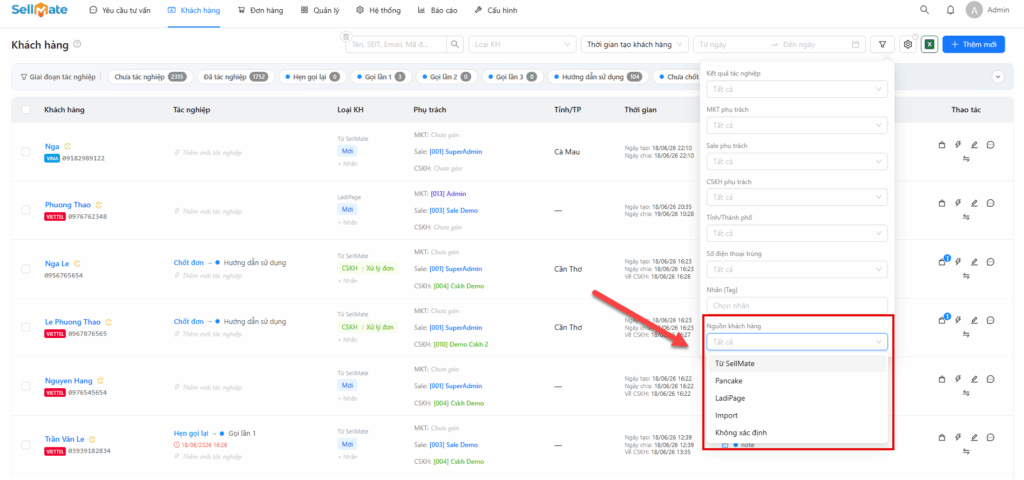
Task: Click the transfer arrows icon for Nga
Action: tap(967, 159)
